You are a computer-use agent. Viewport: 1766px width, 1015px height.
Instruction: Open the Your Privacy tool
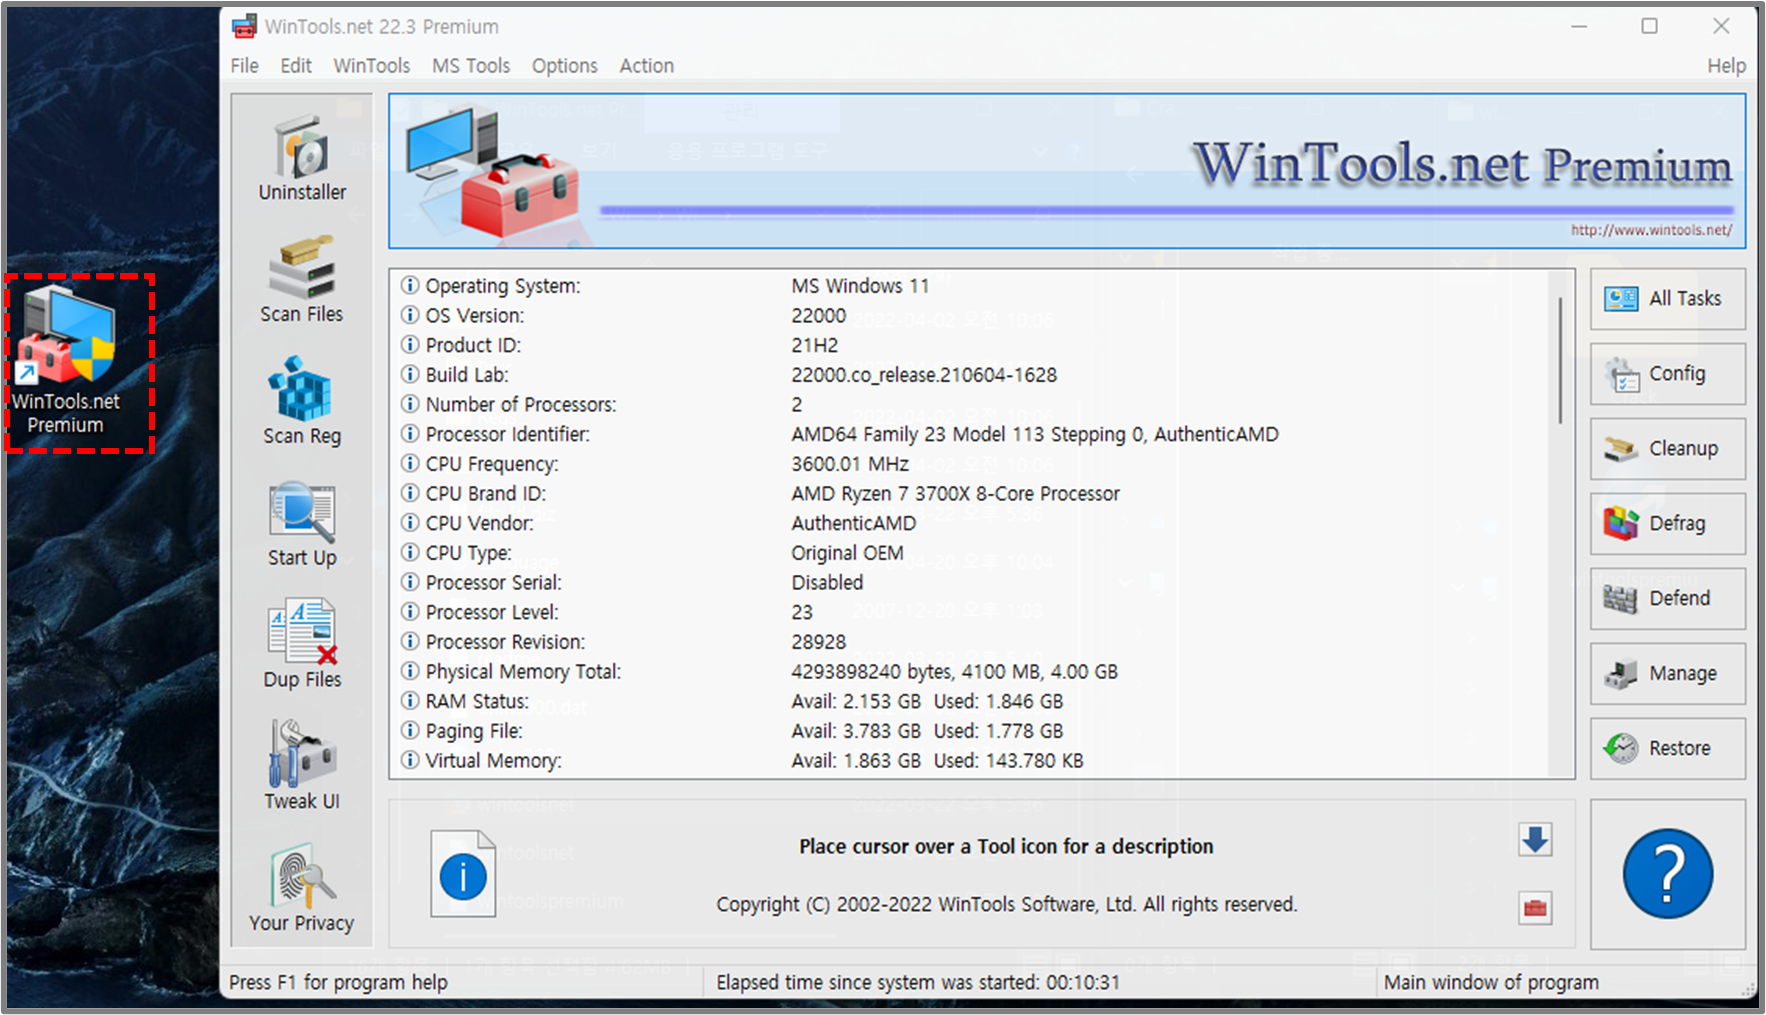pyautogui.click(x=302, y=890)
